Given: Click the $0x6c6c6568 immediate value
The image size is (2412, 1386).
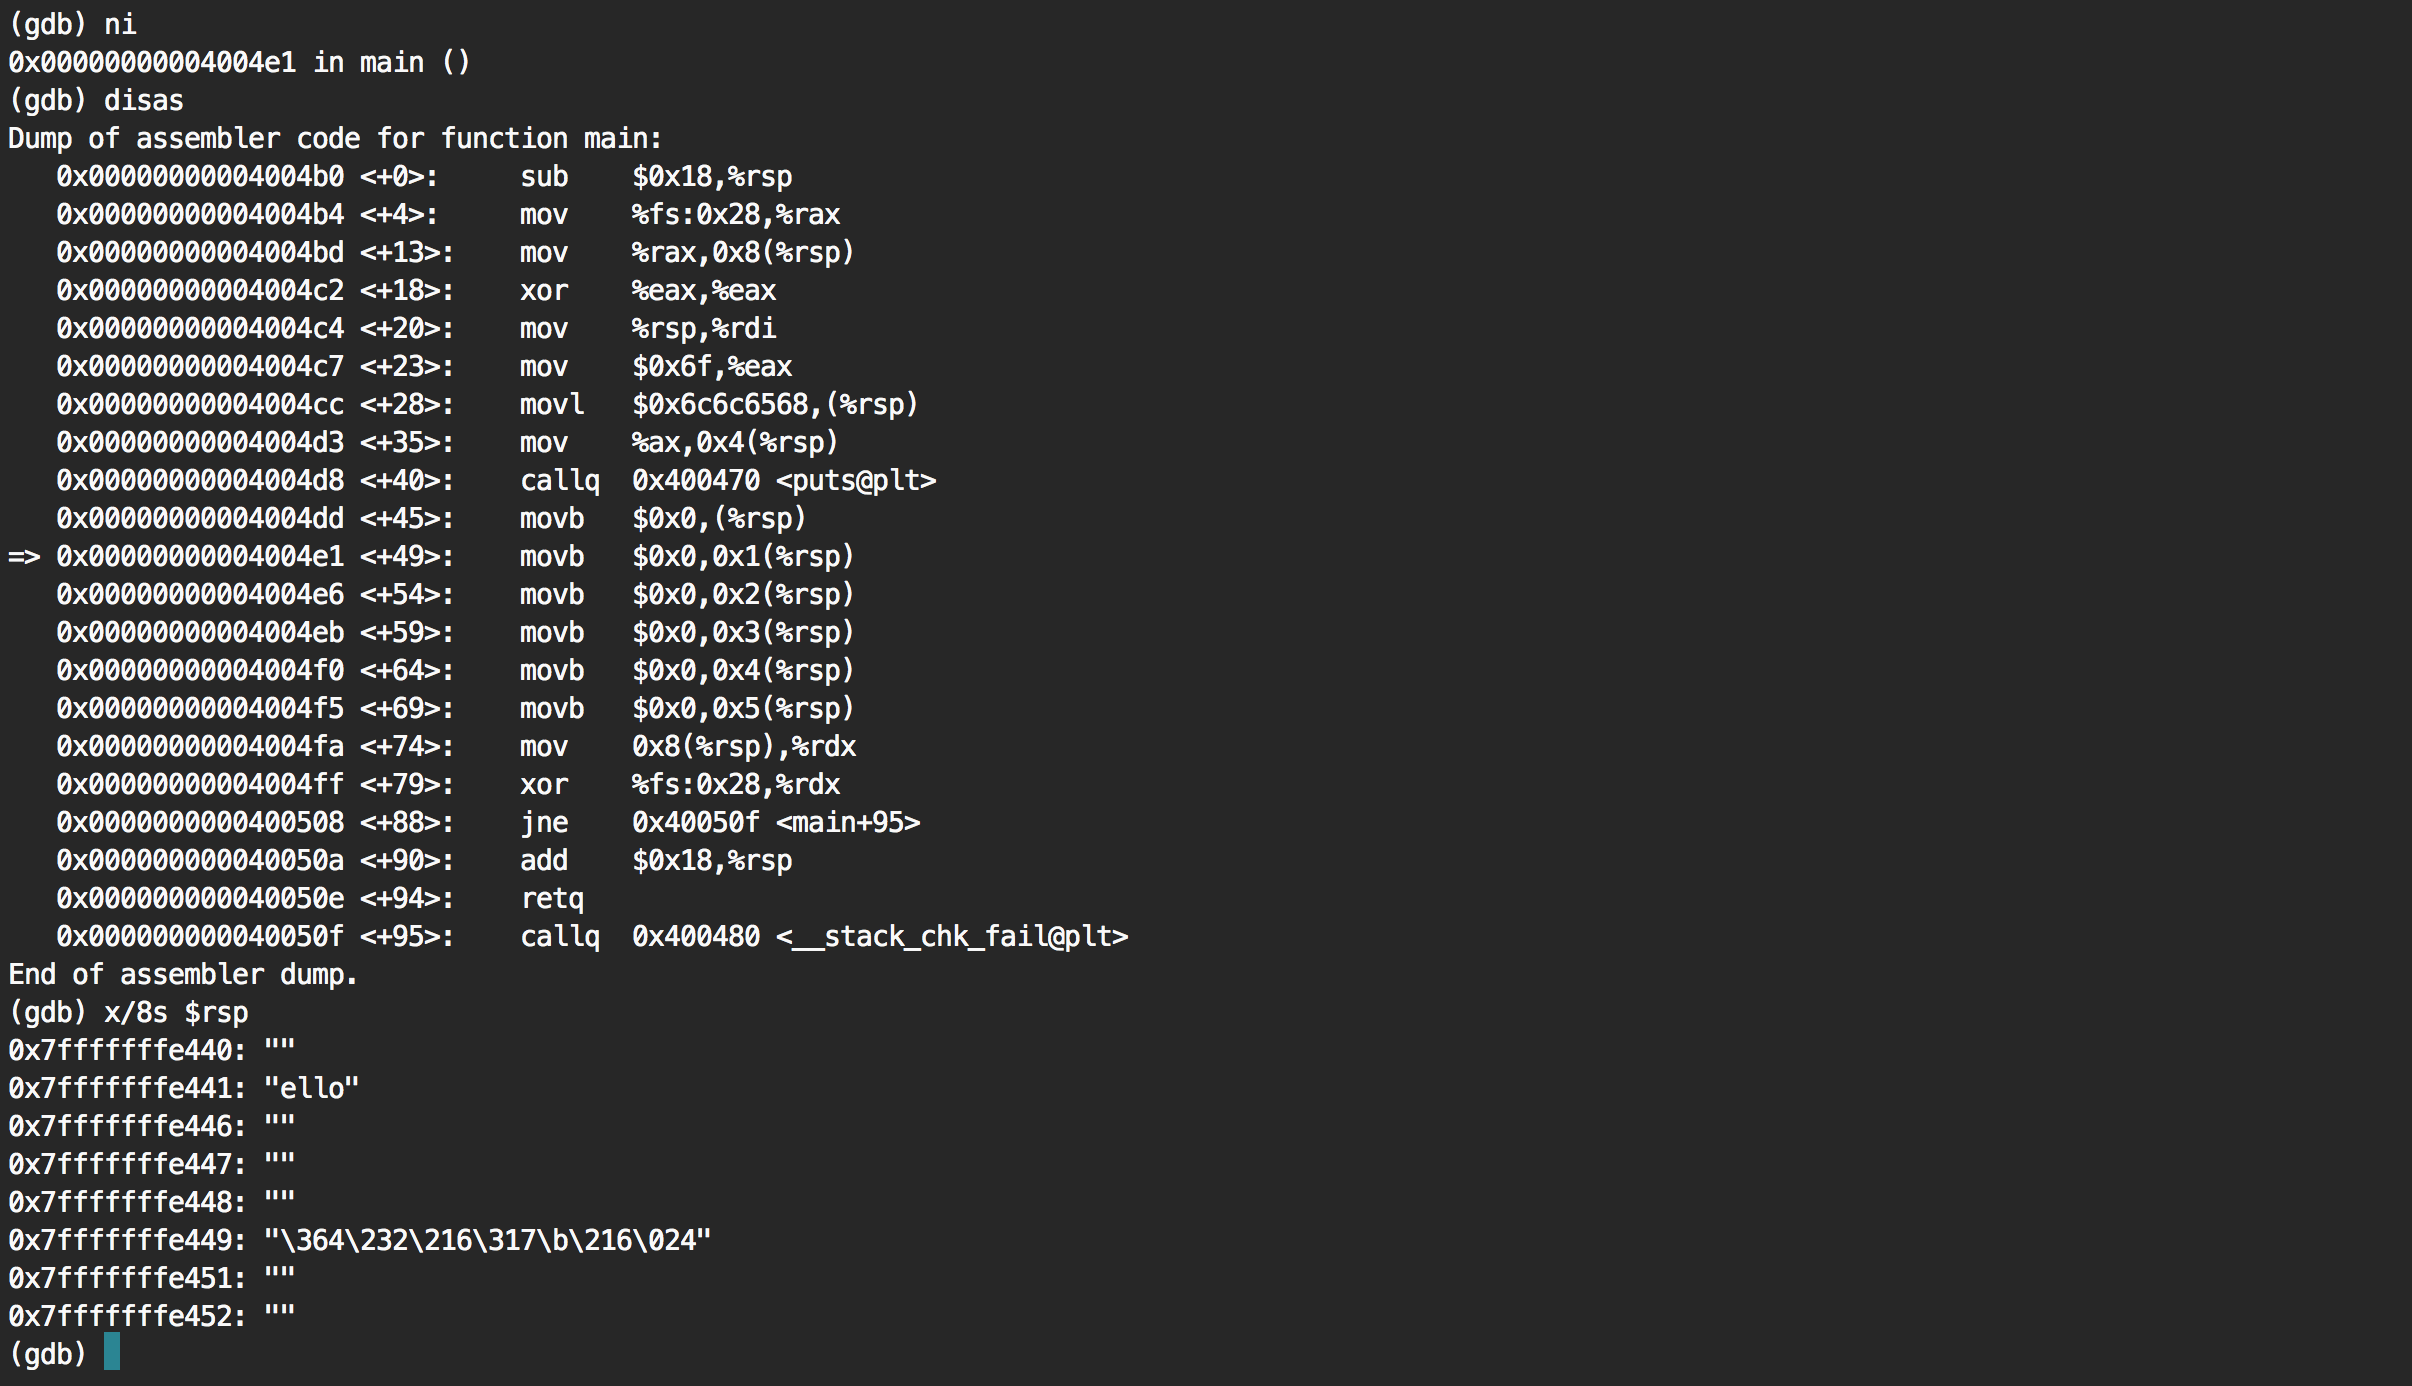Looking at the screenshot, I should [720, 405].
